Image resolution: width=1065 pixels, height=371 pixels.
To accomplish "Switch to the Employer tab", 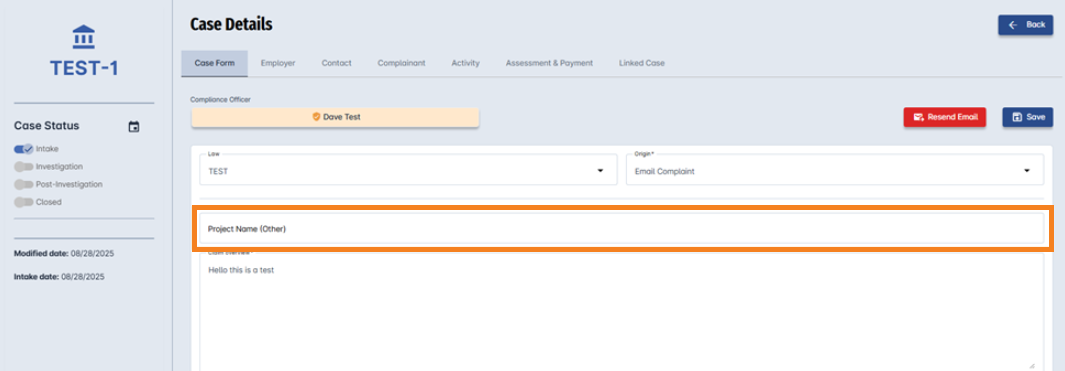I will coord(278,63).
